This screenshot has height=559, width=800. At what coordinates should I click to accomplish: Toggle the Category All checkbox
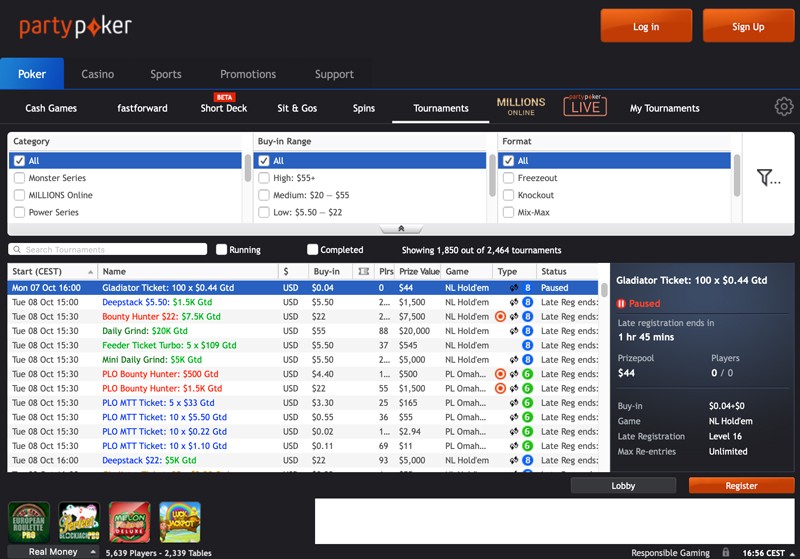click(19, 161)
